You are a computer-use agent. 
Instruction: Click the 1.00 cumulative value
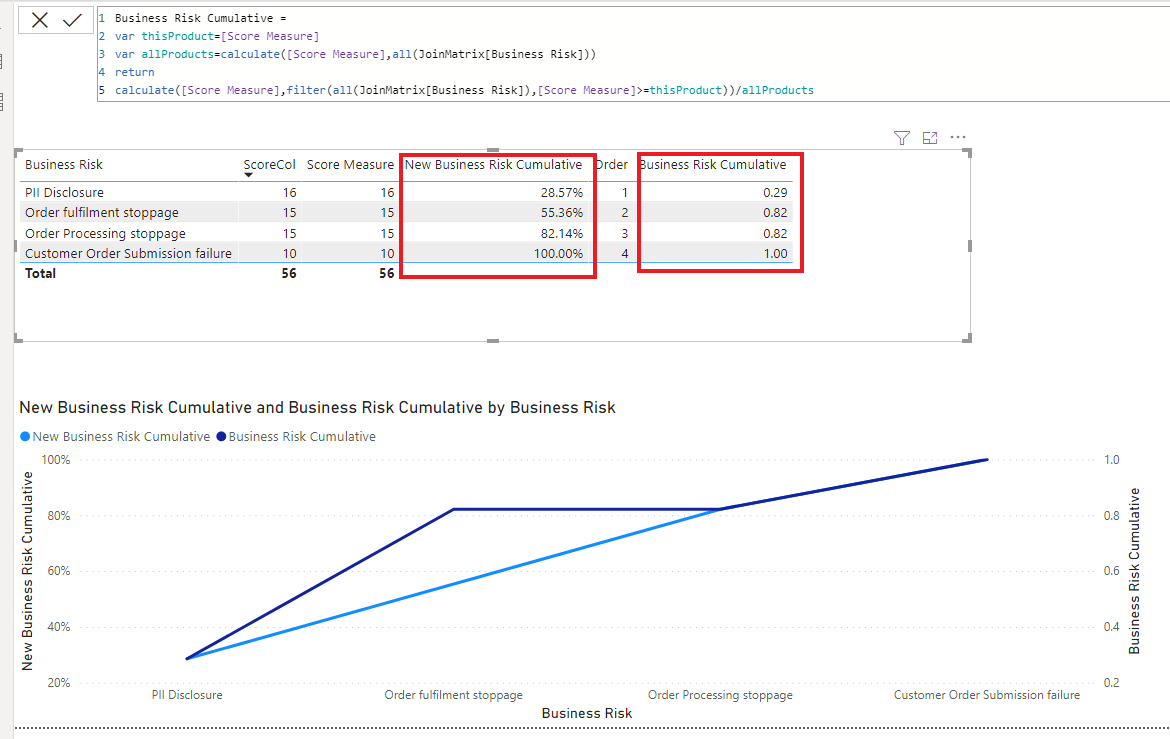(775, 254)
